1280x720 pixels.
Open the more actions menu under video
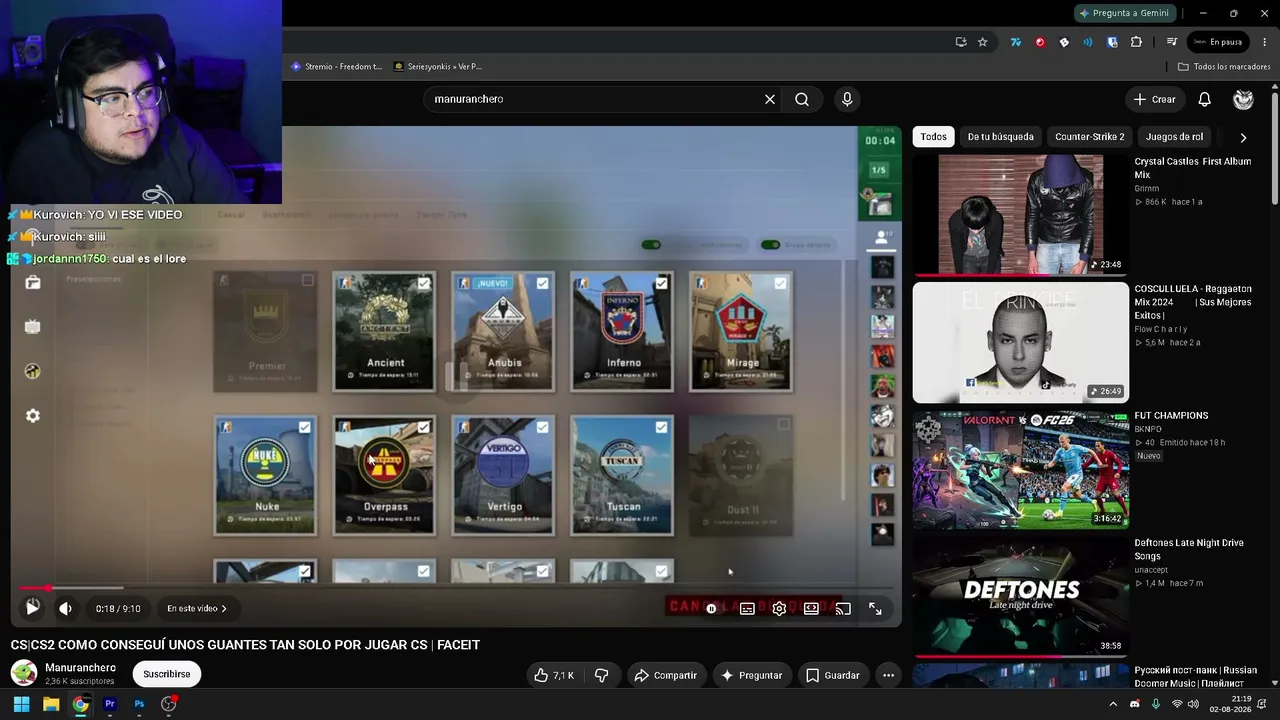pyautogui.click(x=888, y=675)
